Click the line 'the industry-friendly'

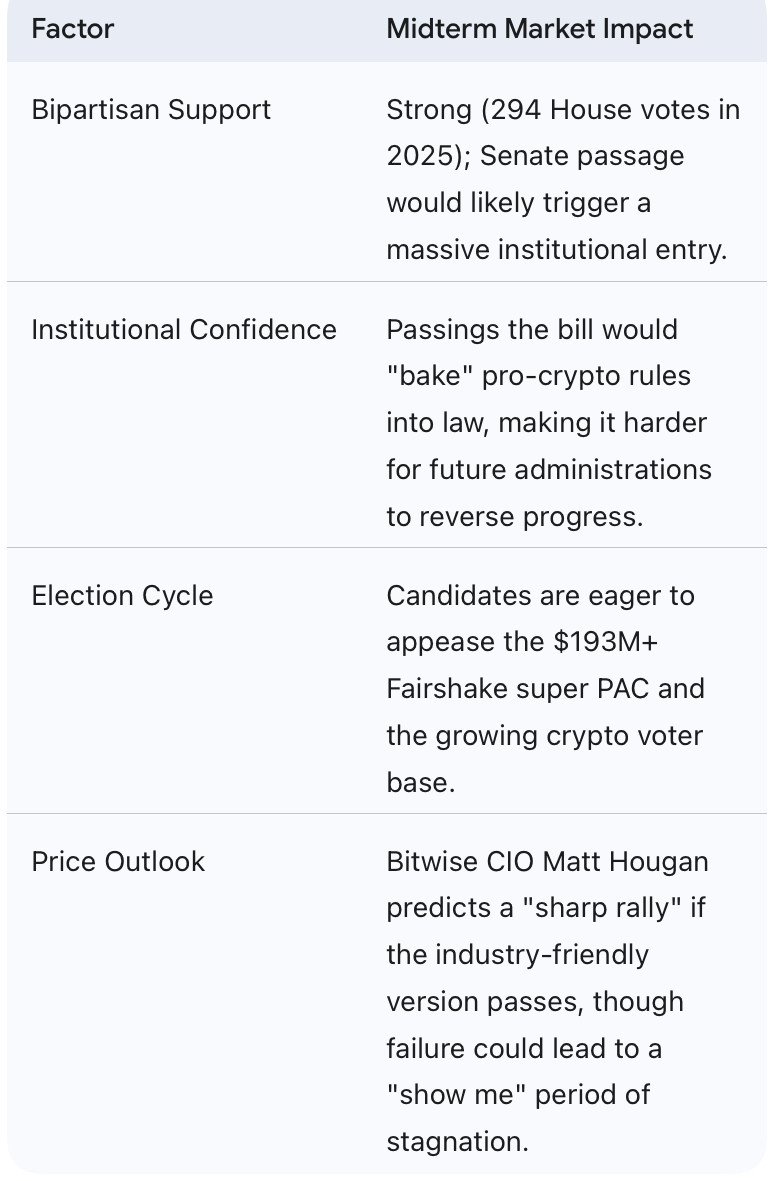click(x=518, y=955)
